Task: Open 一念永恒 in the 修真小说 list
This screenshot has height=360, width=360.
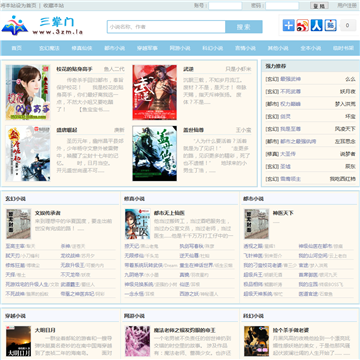Action: click(134, 294)
